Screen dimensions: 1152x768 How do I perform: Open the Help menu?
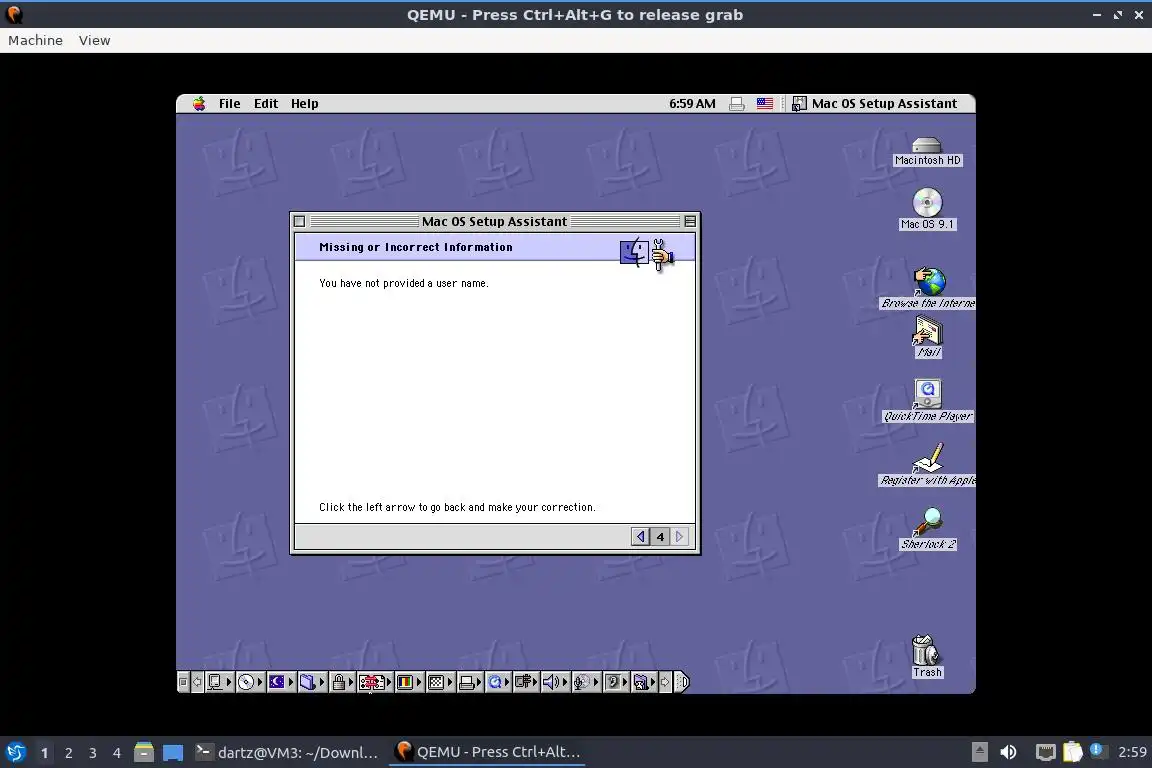(x=304, y=104)
